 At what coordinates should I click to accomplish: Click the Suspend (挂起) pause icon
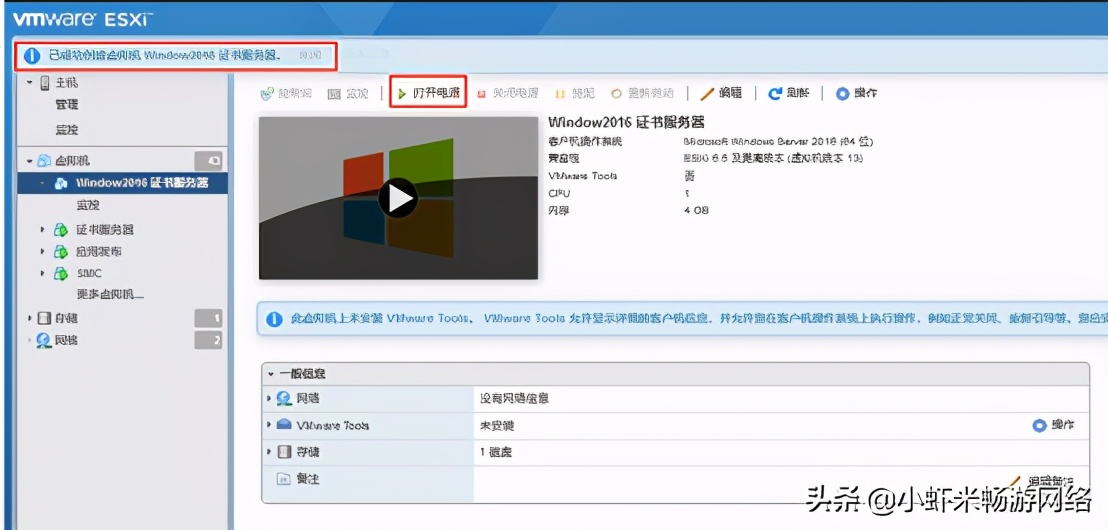(x=560, y=93)
